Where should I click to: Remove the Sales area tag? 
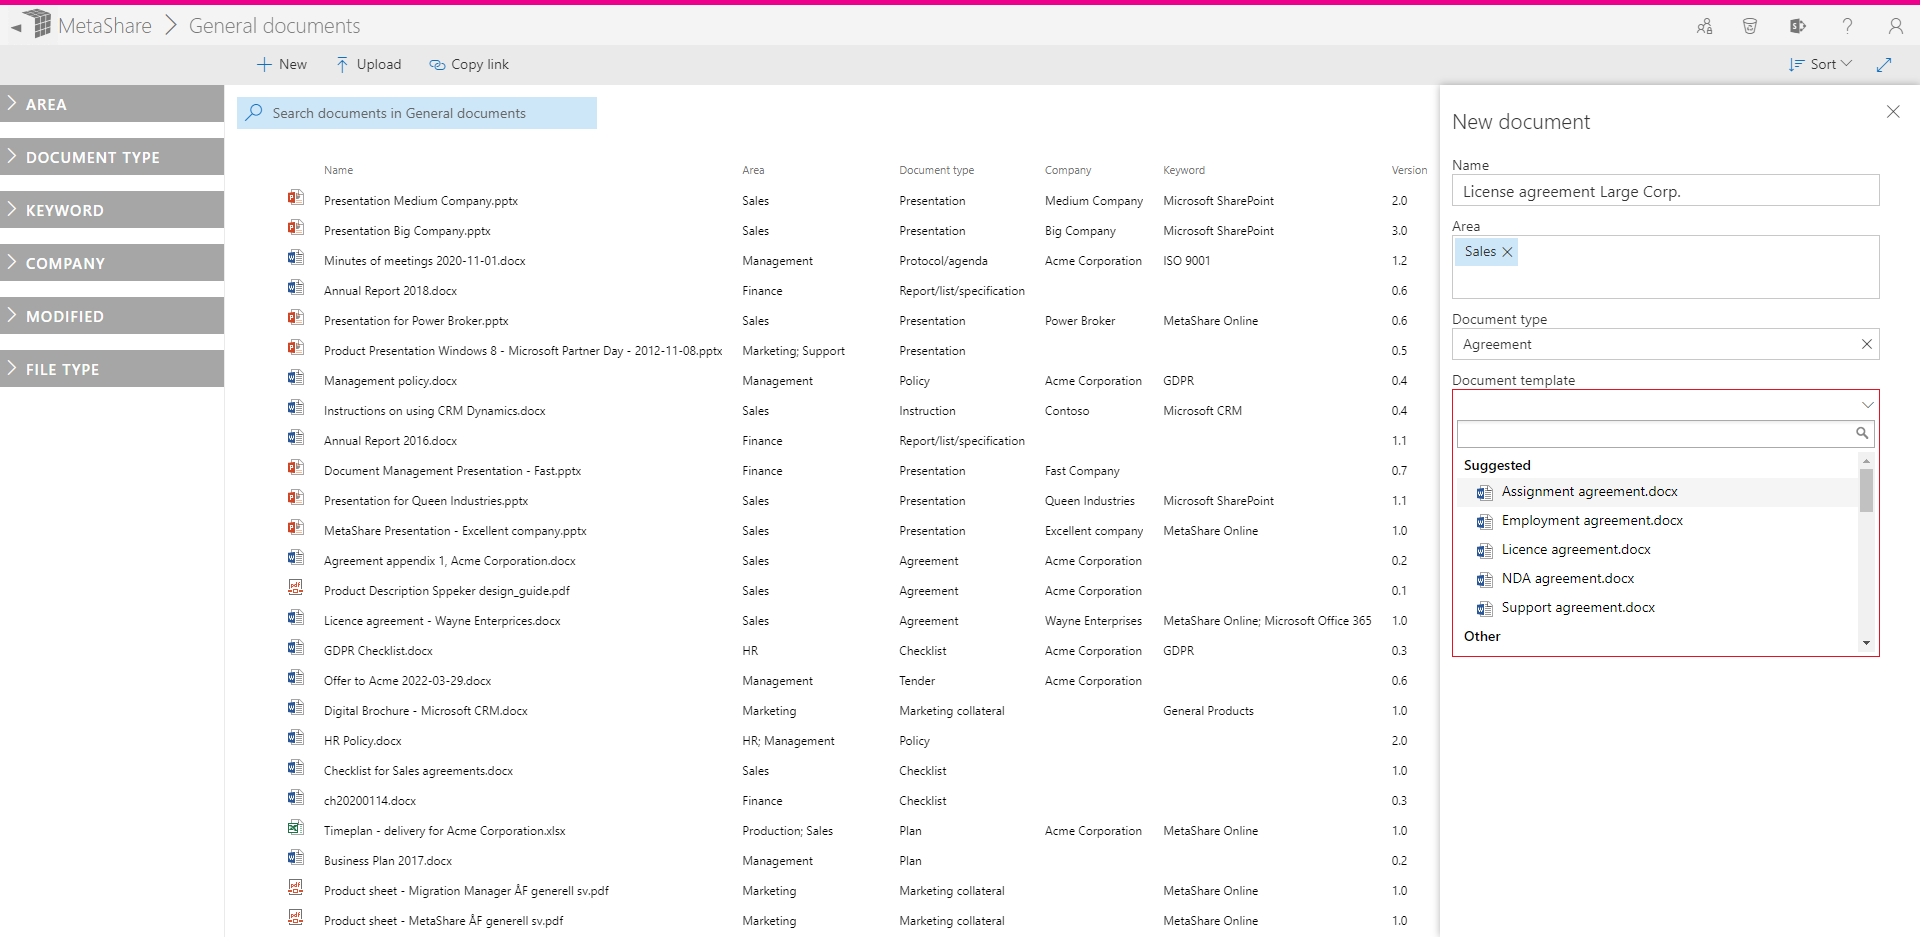pyautogui.click(x=1505, y=251)
